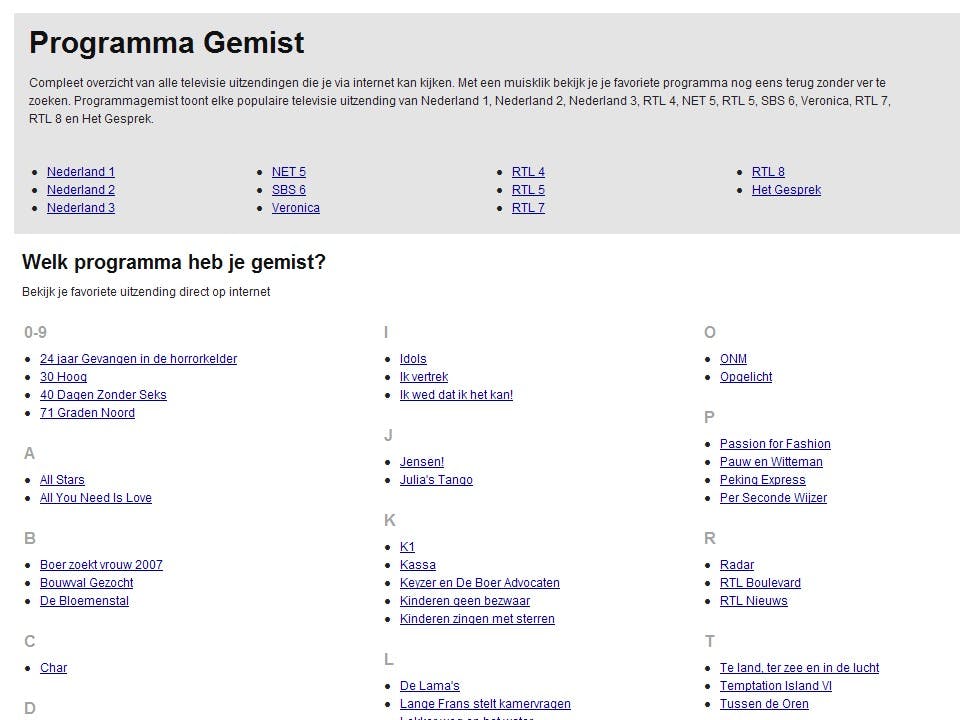Open the All You Need Is Love link
Screen dimensions: 960x720
(x=95, y=498)
